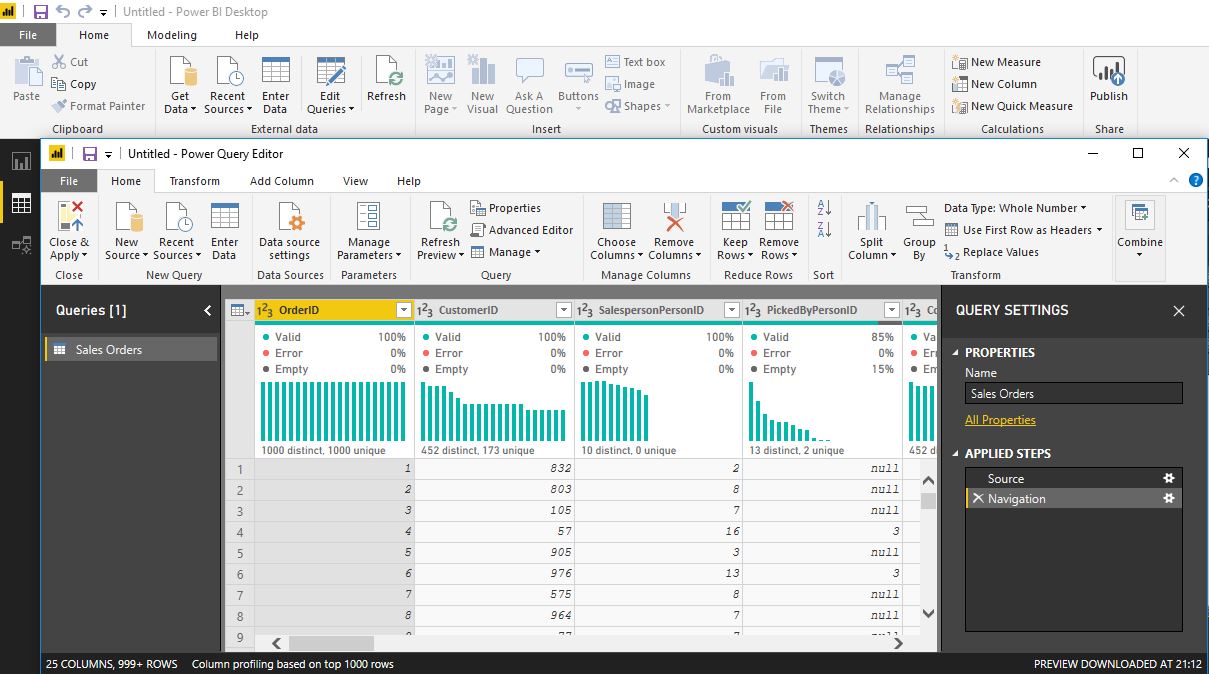Open the Add Column tab
1209x674 pixels.
pos(282,181)
